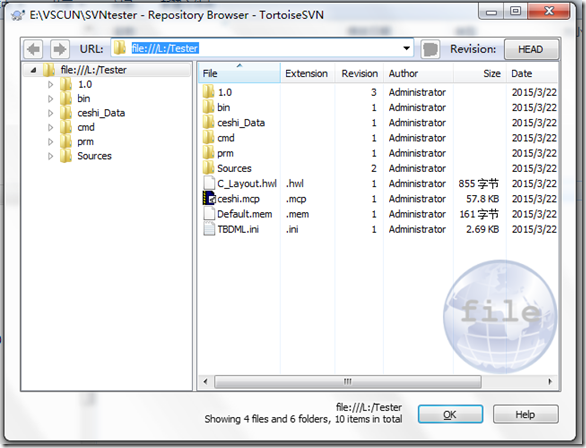Select the Sources folder icon in file list
This screenshot has width=586, height=448.
[208, 168]
